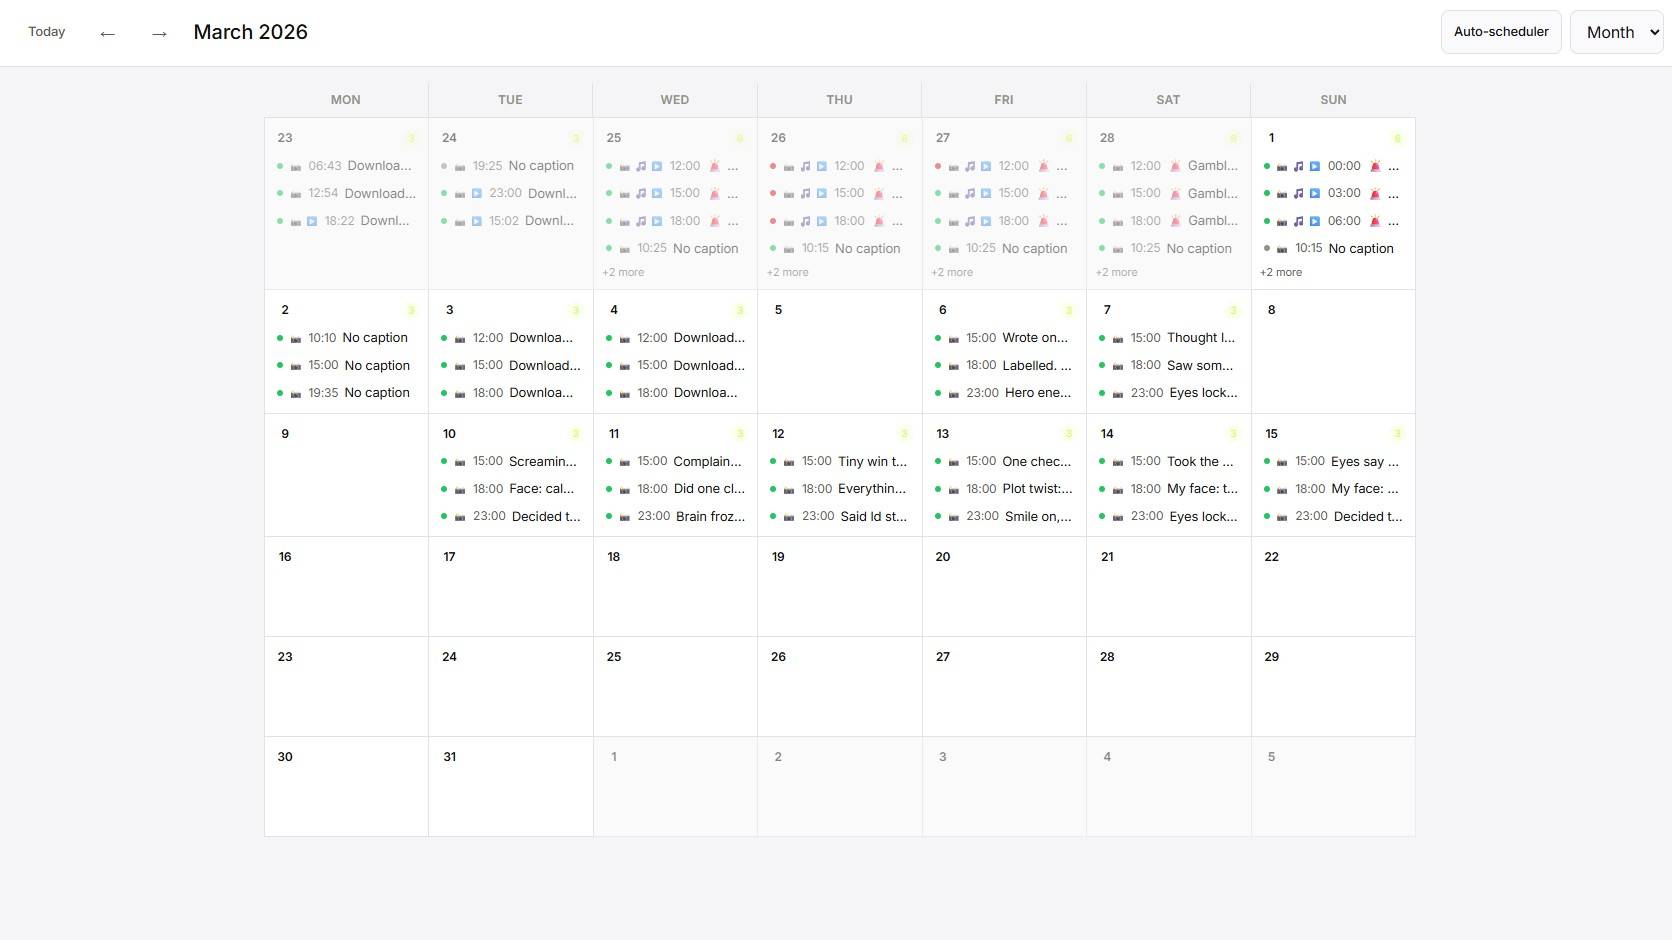Open the 15:00 'Took the ...' post on March 14

point(1168,461)
